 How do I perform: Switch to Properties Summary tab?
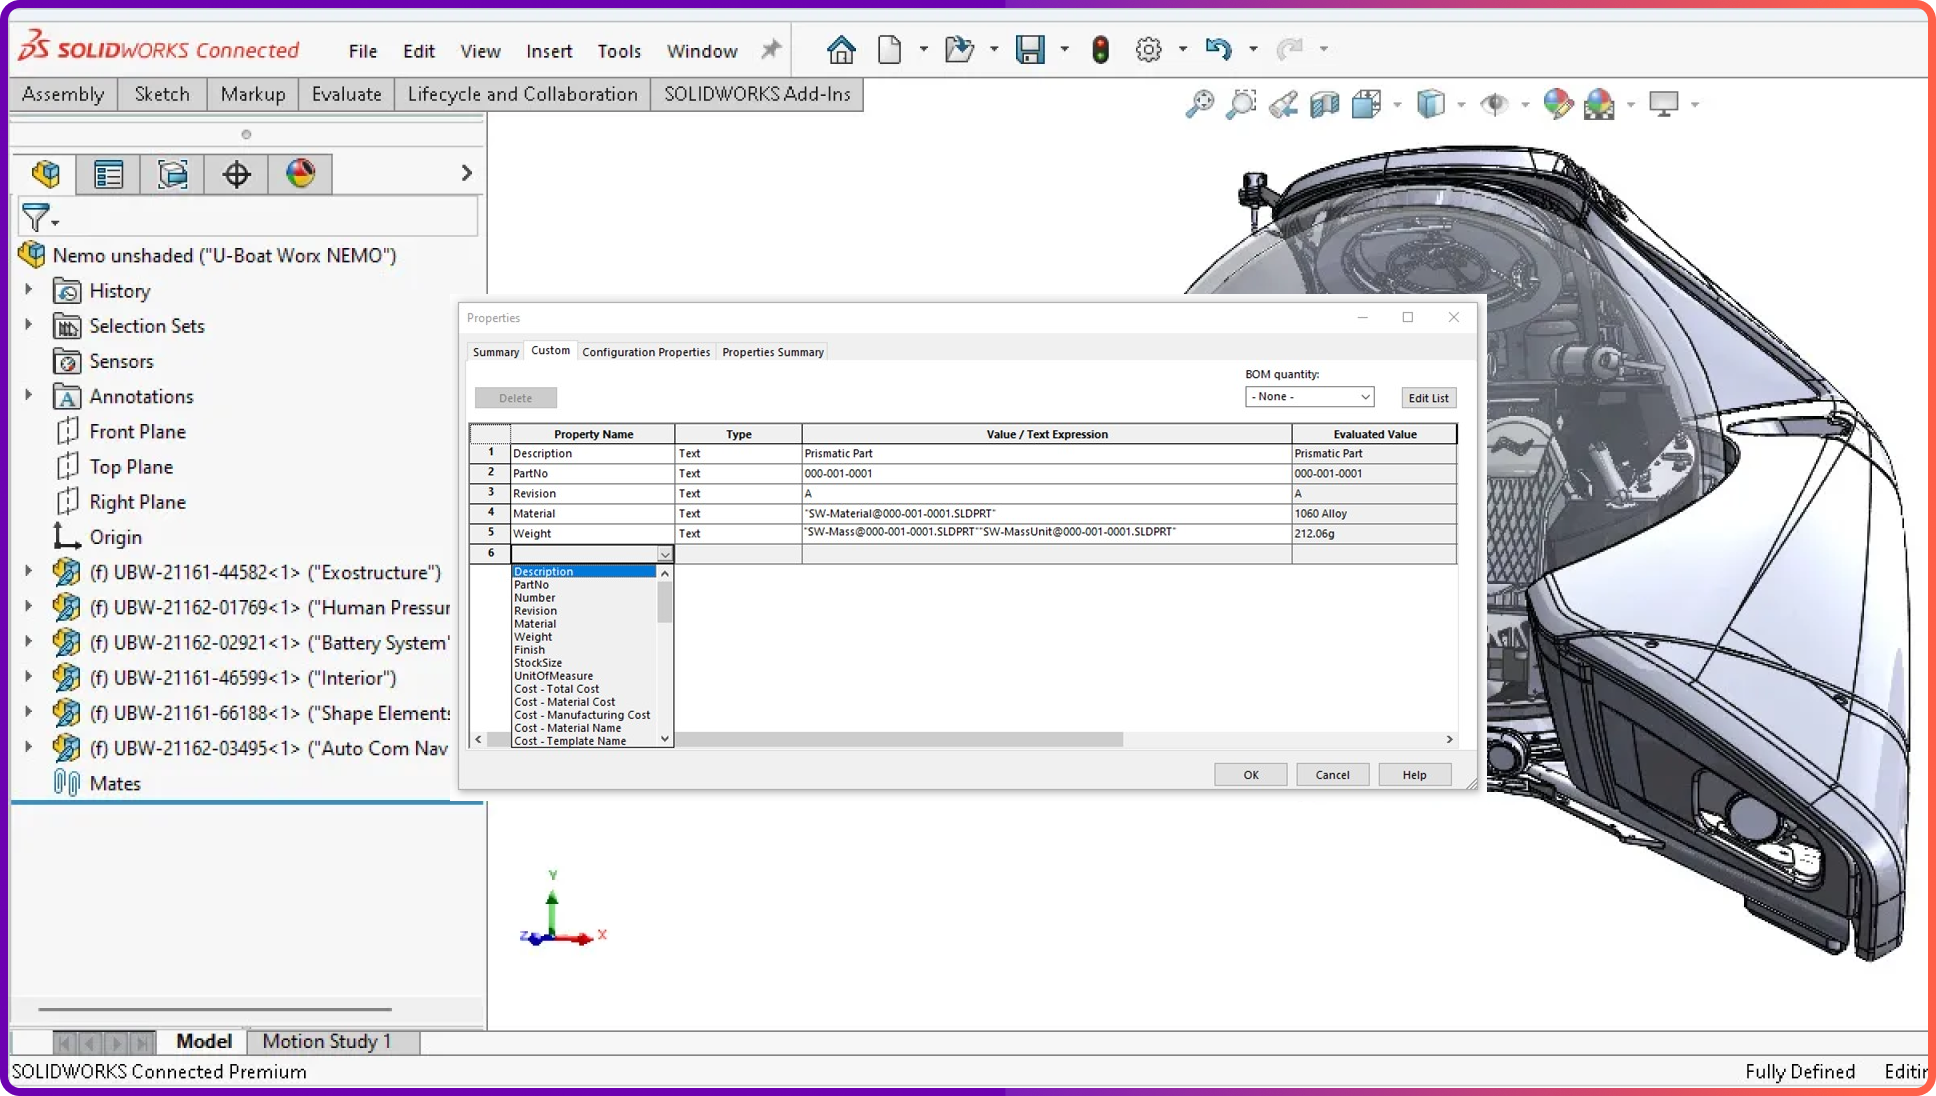point(773,352)
